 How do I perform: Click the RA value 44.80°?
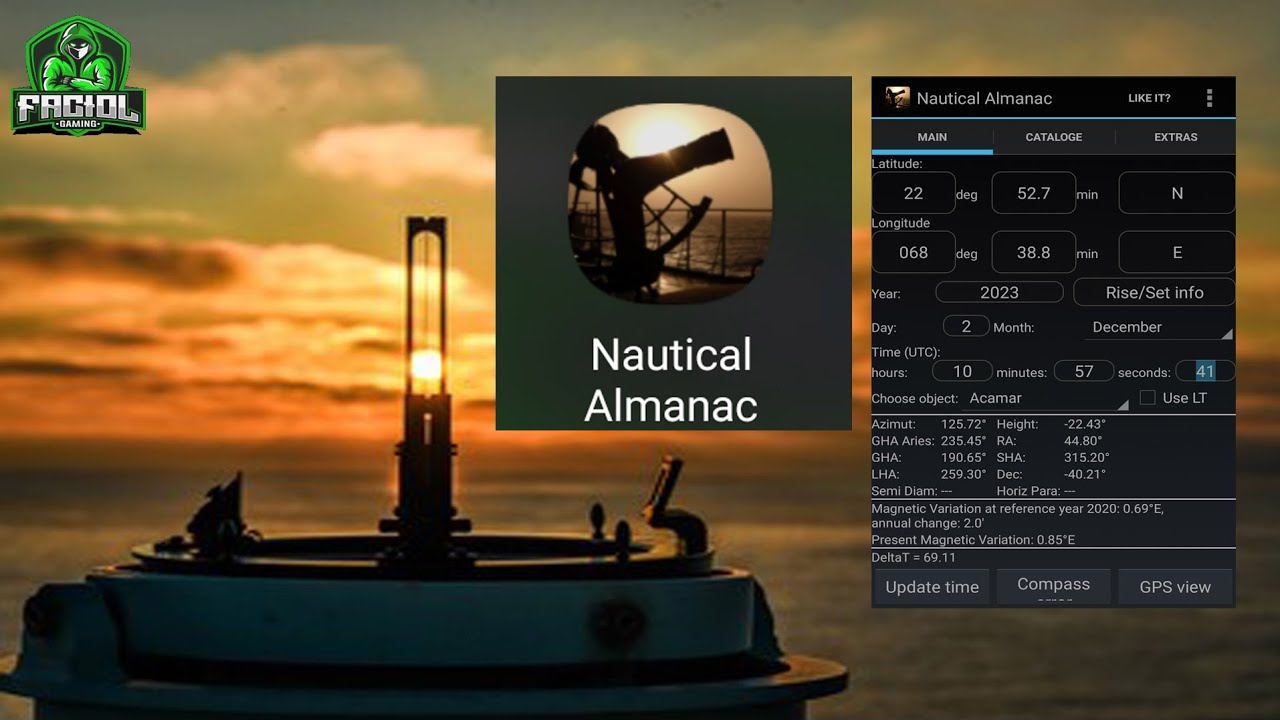tap(1083, 441)
